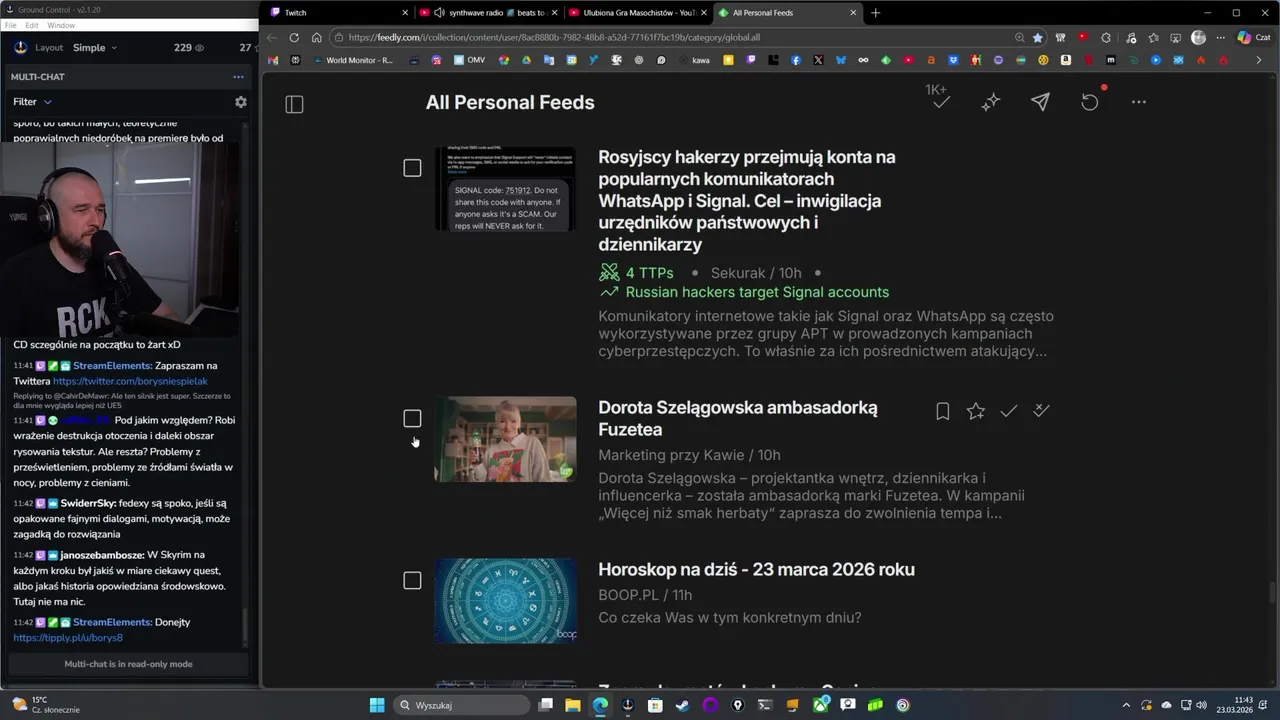The image size is (1280, 720).
Task: Open File menu in Ground Control
Action: click(x=10, y=25)
